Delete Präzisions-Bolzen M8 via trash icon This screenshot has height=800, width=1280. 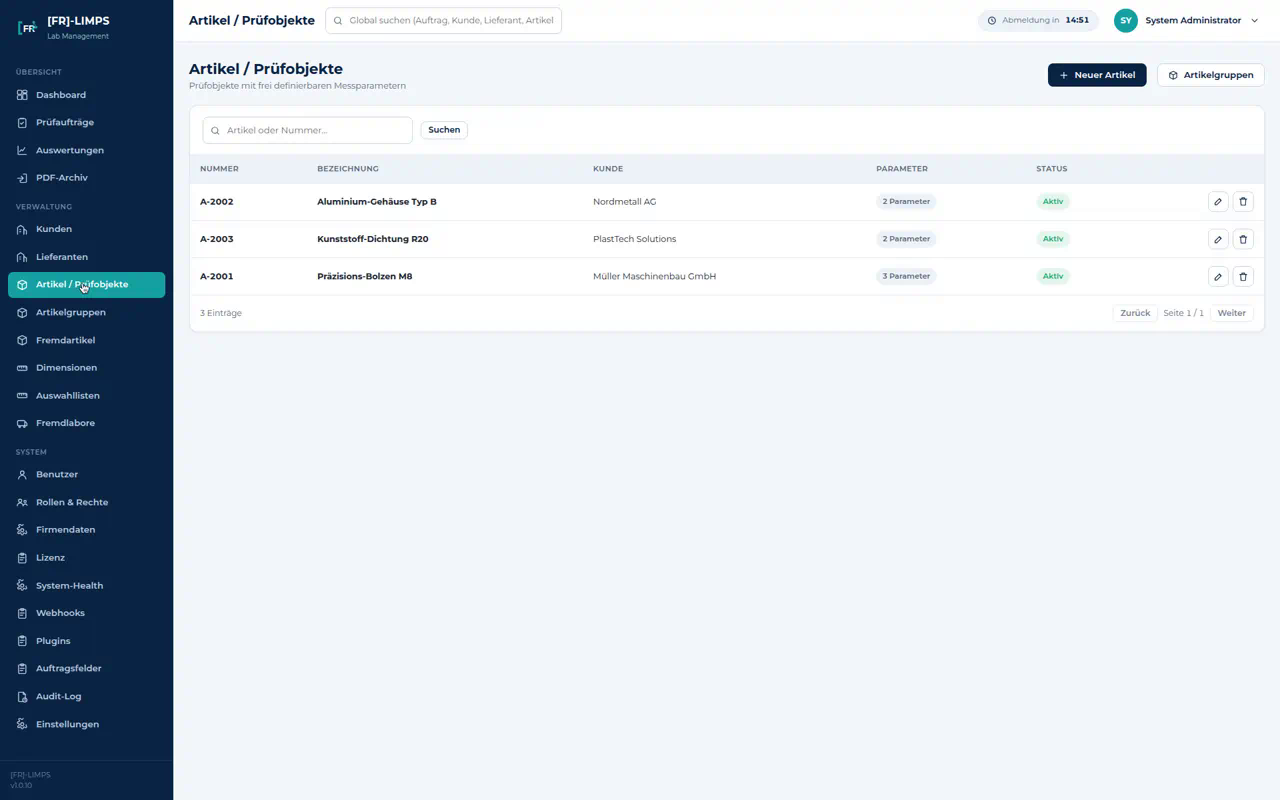pos(1243,276)
